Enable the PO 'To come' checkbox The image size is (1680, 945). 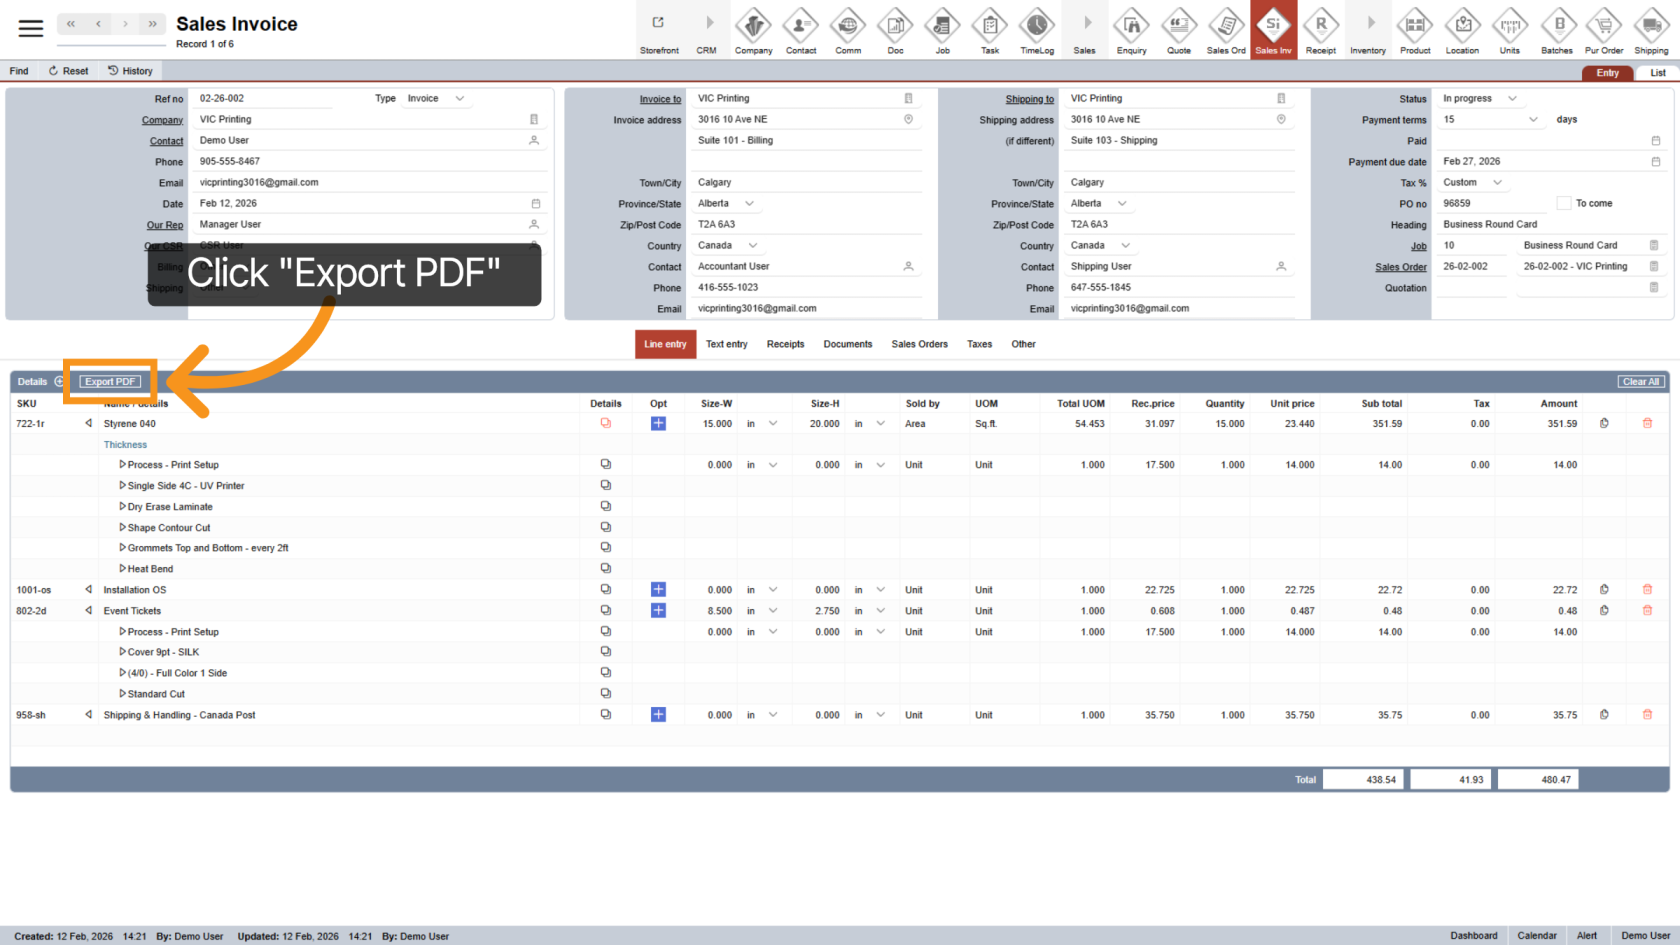tap(1563, 203)
